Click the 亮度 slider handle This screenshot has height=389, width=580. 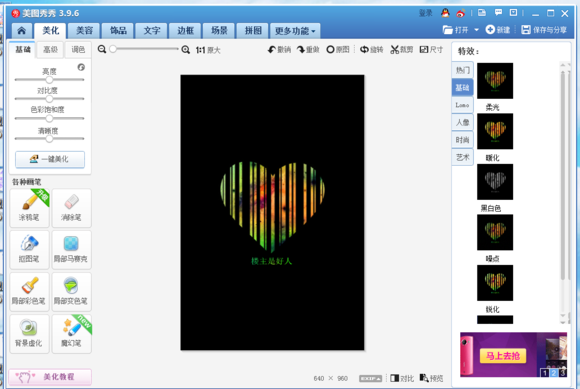tap(49, 80)
